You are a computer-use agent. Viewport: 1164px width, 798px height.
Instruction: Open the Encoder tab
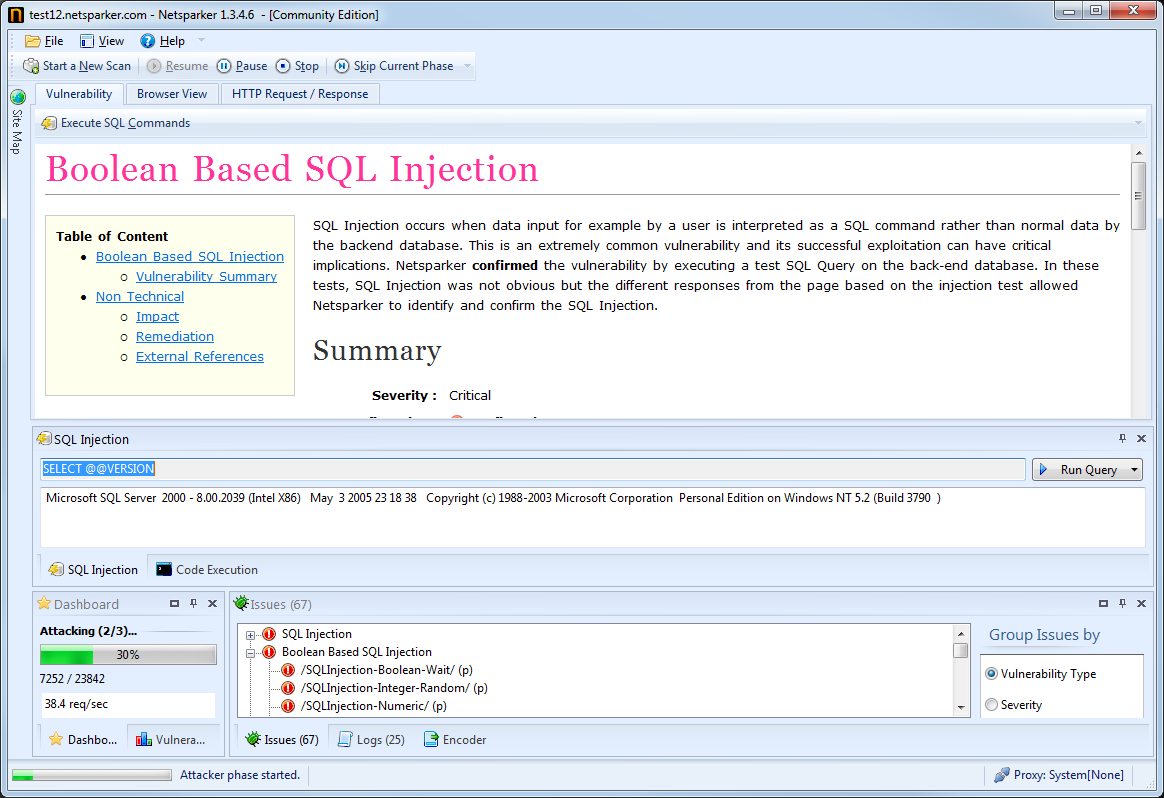[x=455, y=739]
